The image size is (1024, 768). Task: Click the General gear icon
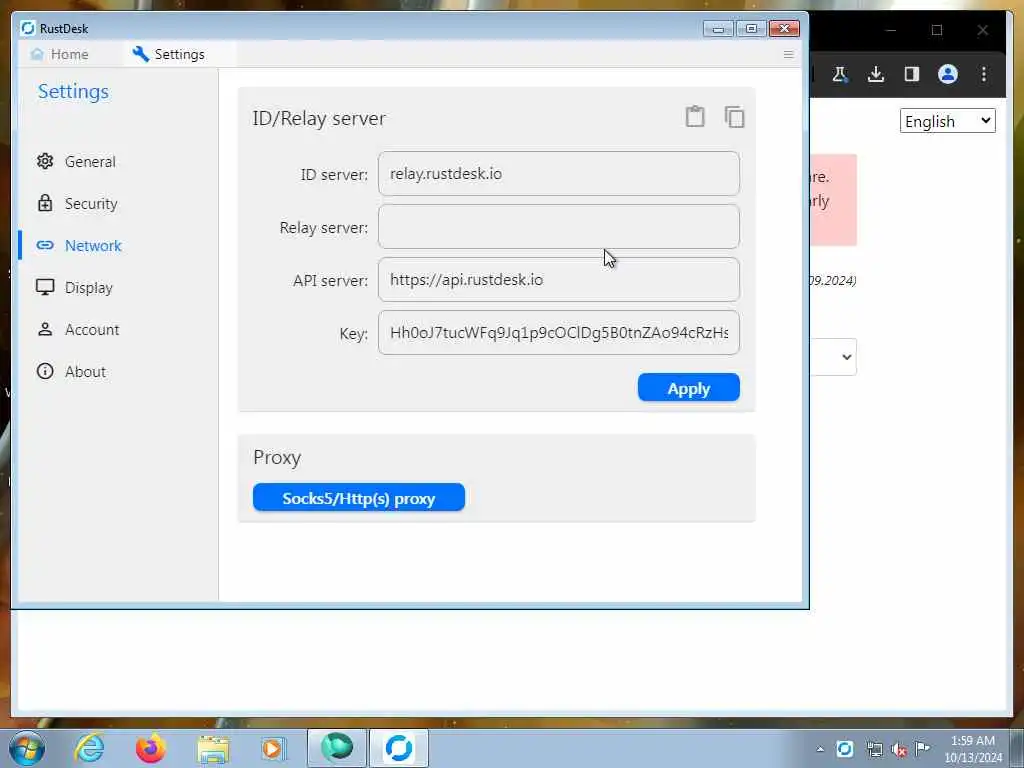tap(44, 161)
